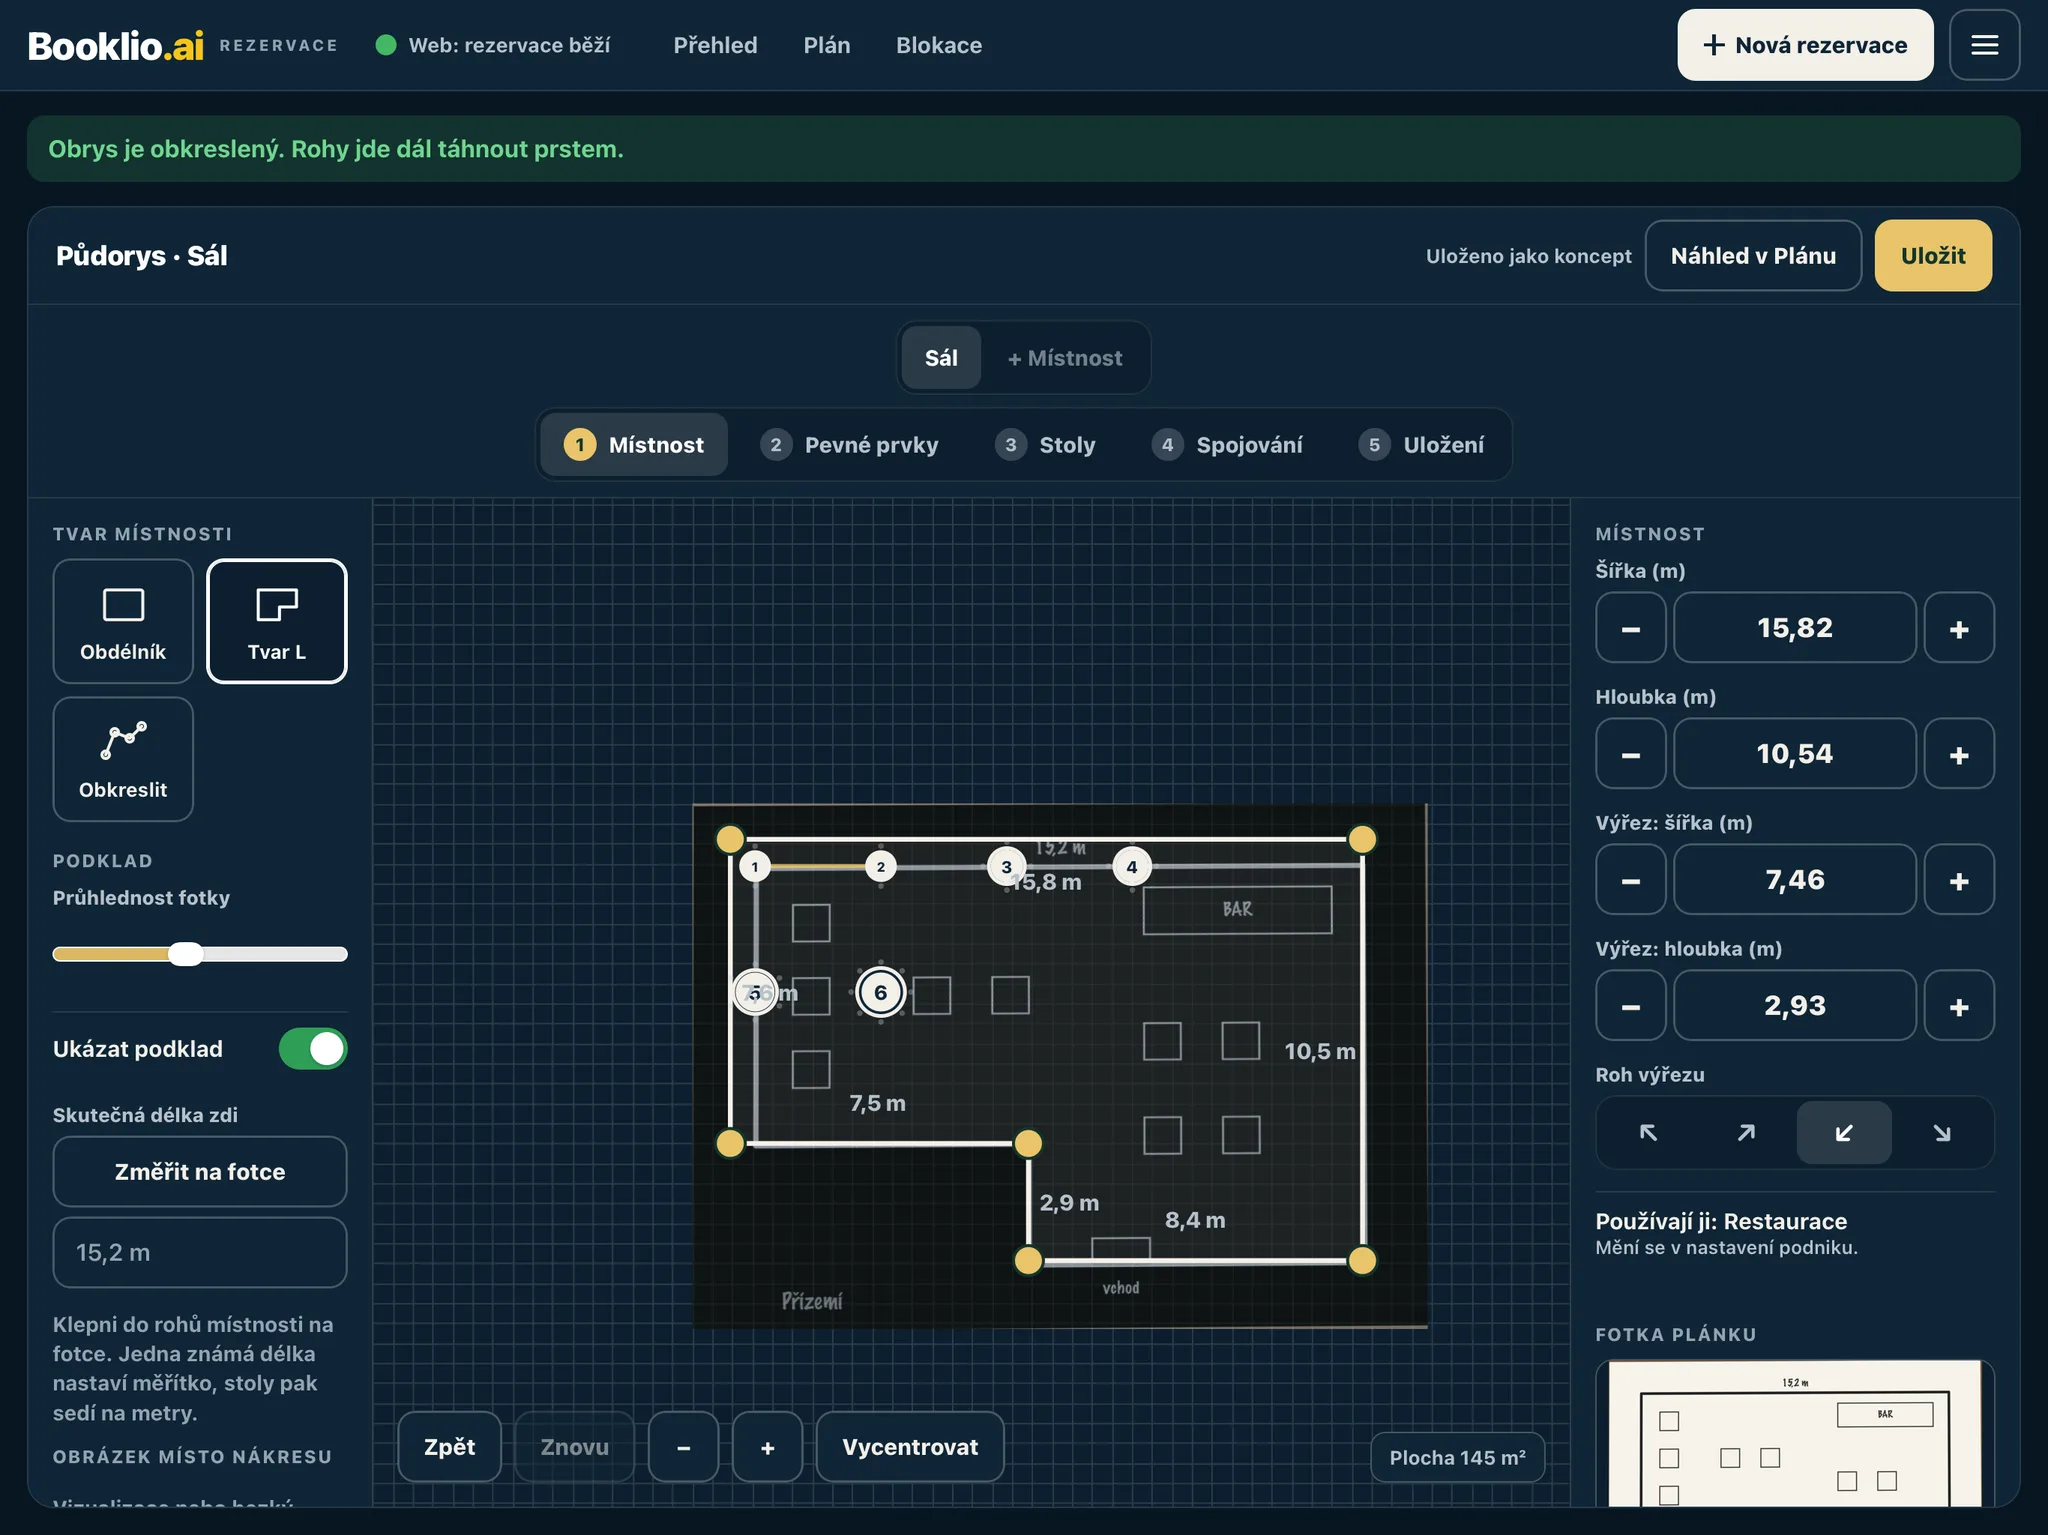The image size is (2048, 1535).
Task: Open Plán in the top navigation
Action: 827,45
